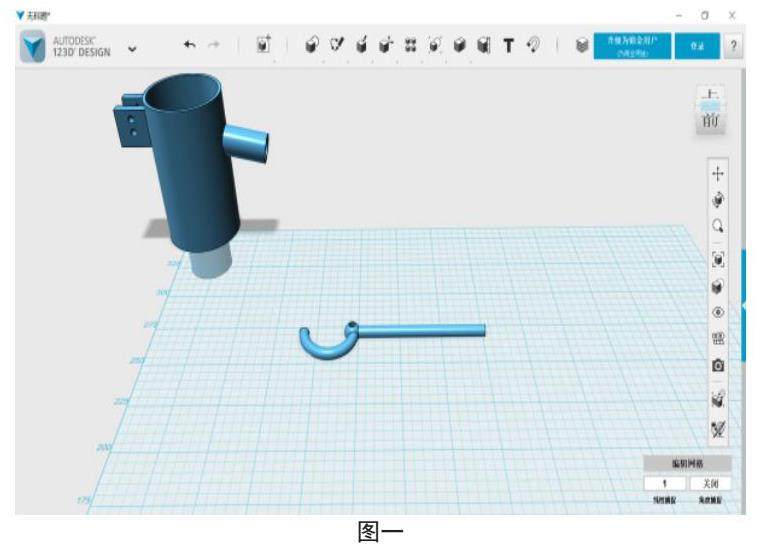
Task: Select the Zoom magnifier tool
Action: pyautogui.click(x=717, y=226)
